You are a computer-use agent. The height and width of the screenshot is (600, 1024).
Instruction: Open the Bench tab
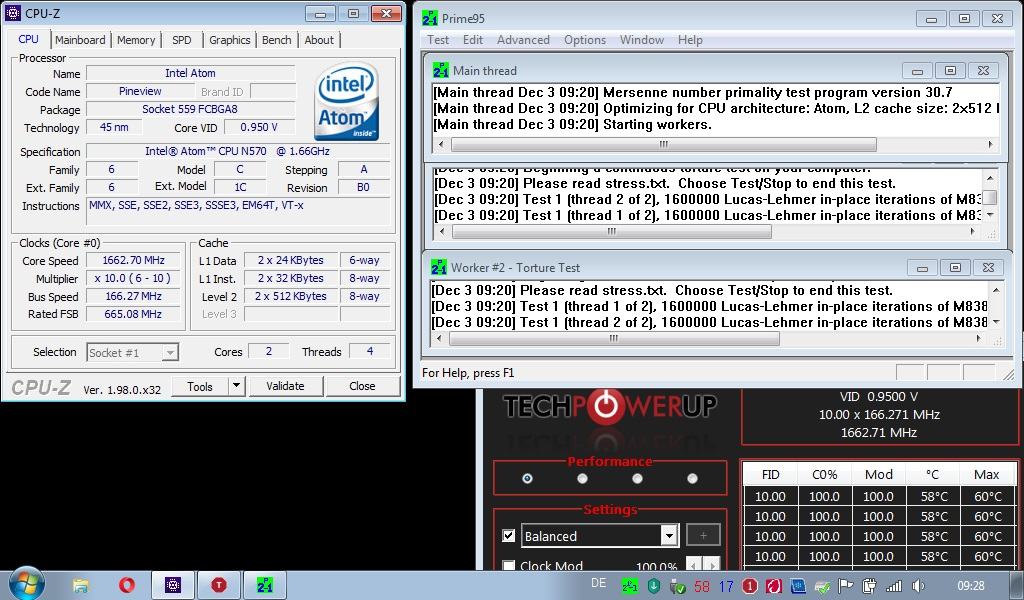(276, 40)
